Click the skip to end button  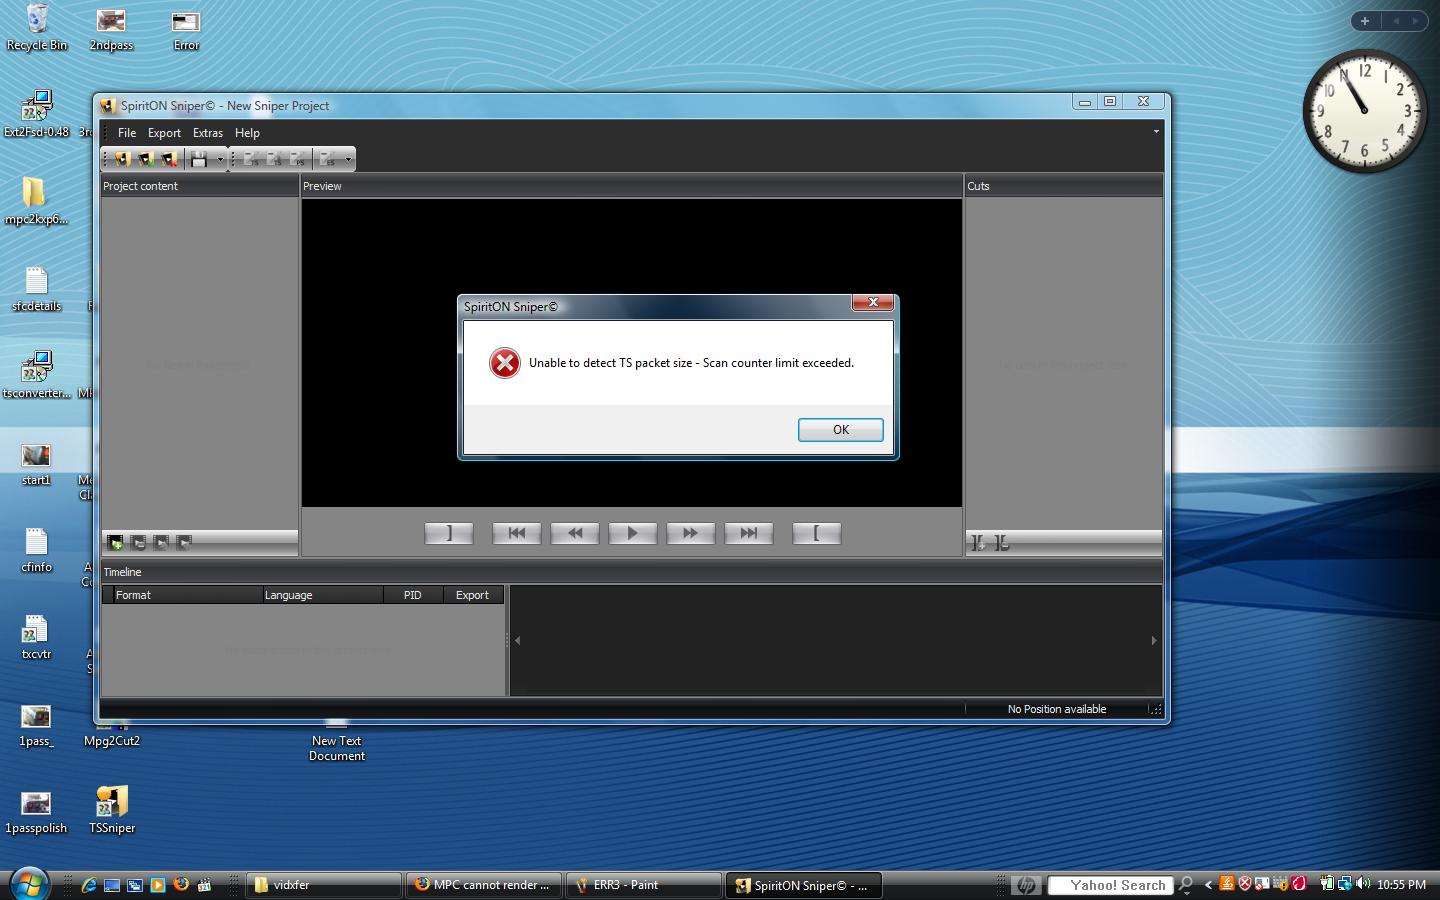pyautogui.click(x=749, y=534)
